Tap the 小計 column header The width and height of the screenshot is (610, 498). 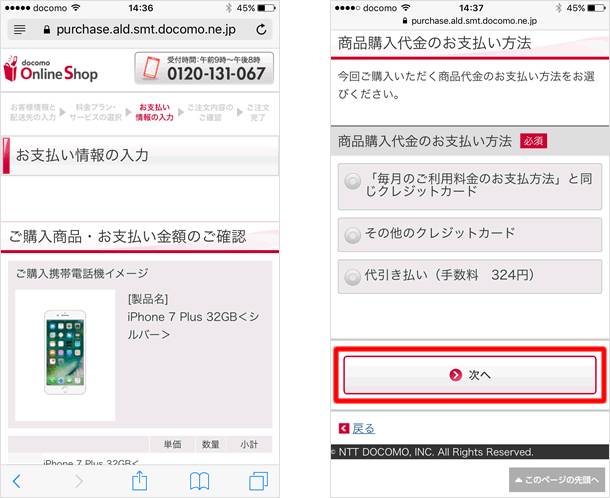pos(249,444)
